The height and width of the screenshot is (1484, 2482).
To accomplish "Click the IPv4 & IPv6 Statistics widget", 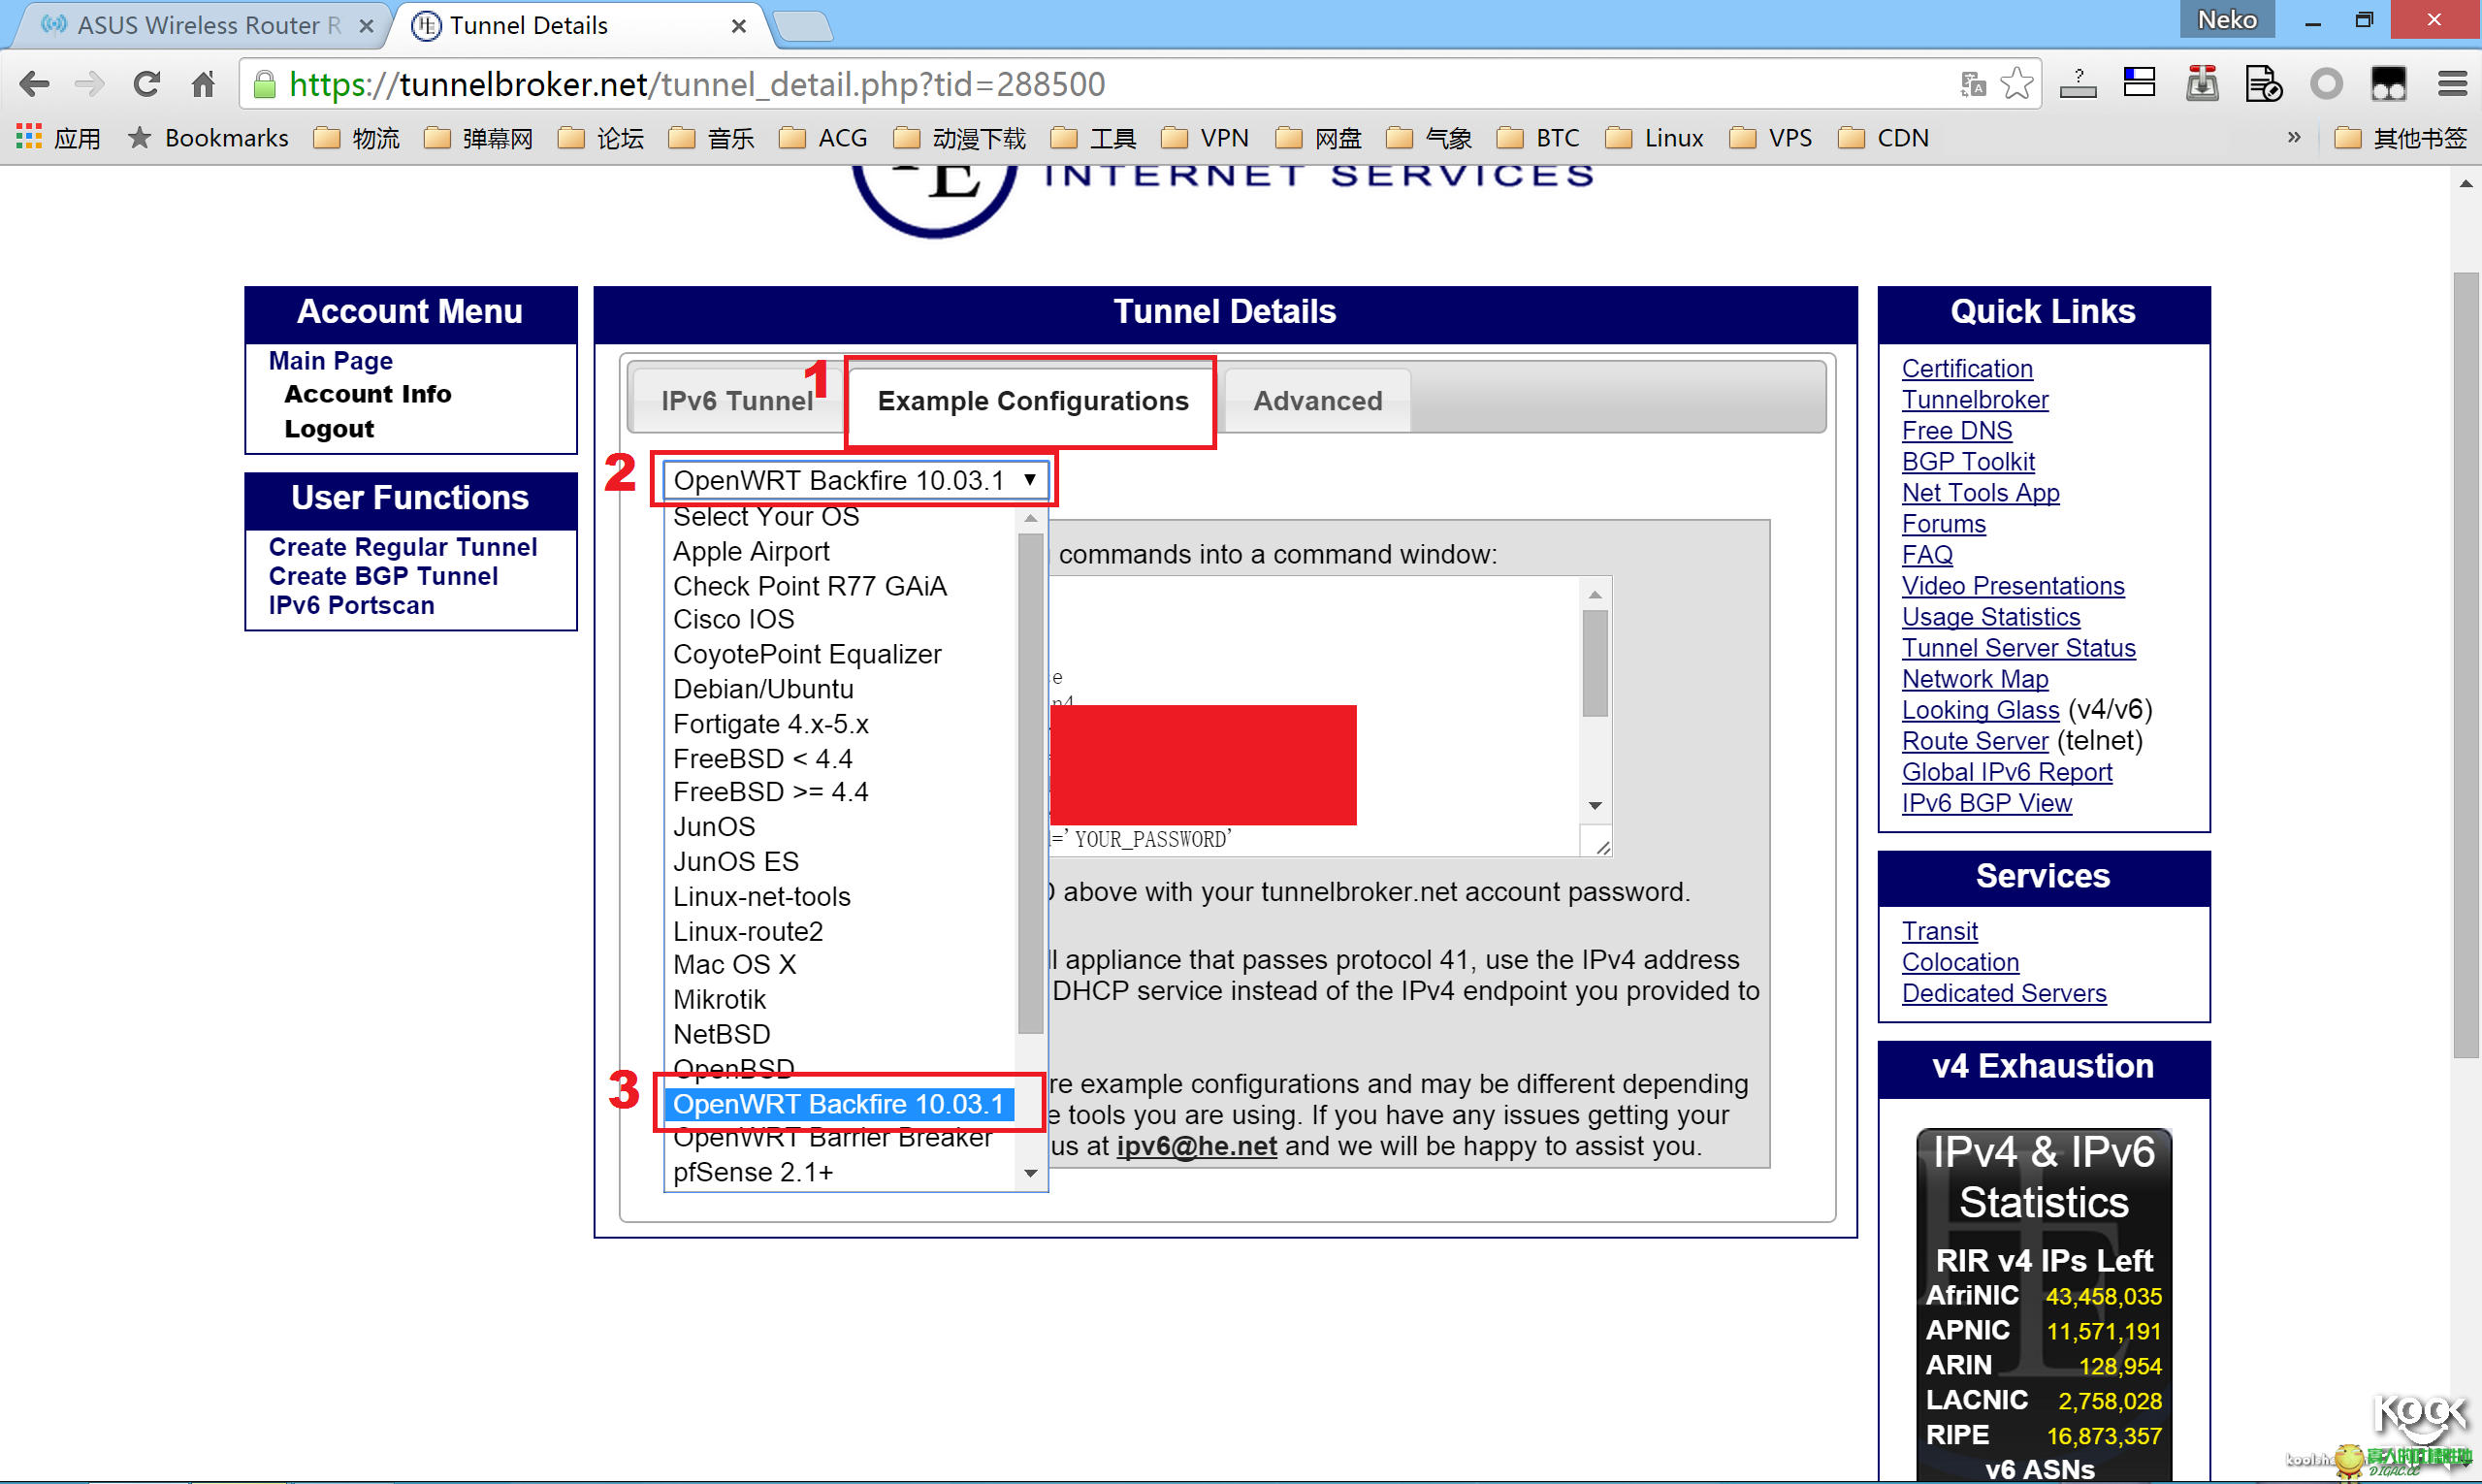I will click(2043, 1304).
